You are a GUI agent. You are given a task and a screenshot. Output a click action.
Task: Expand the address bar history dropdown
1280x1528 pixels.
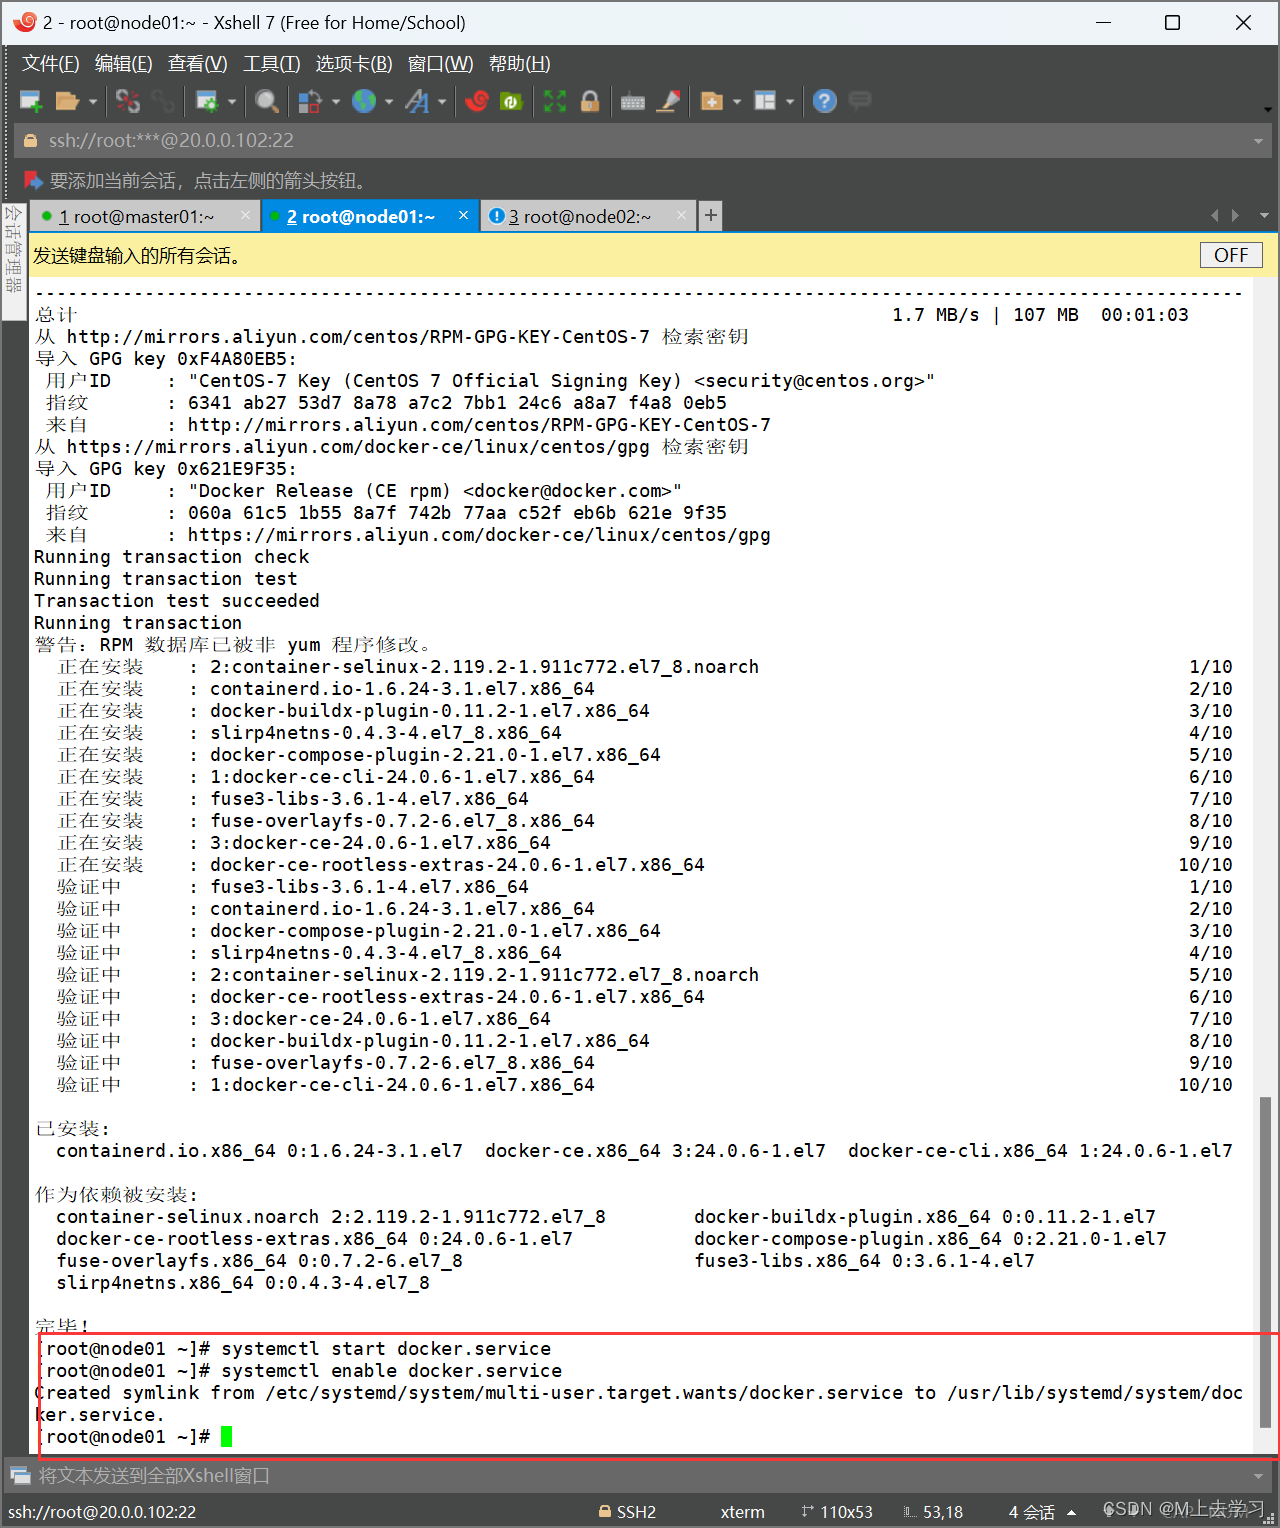(1258, 142)
